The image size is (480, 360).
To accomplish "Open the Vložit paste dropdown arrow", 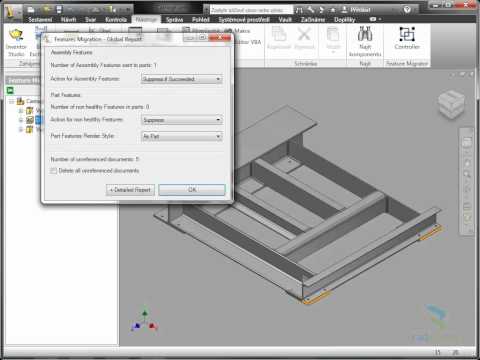I will point(333,52).
